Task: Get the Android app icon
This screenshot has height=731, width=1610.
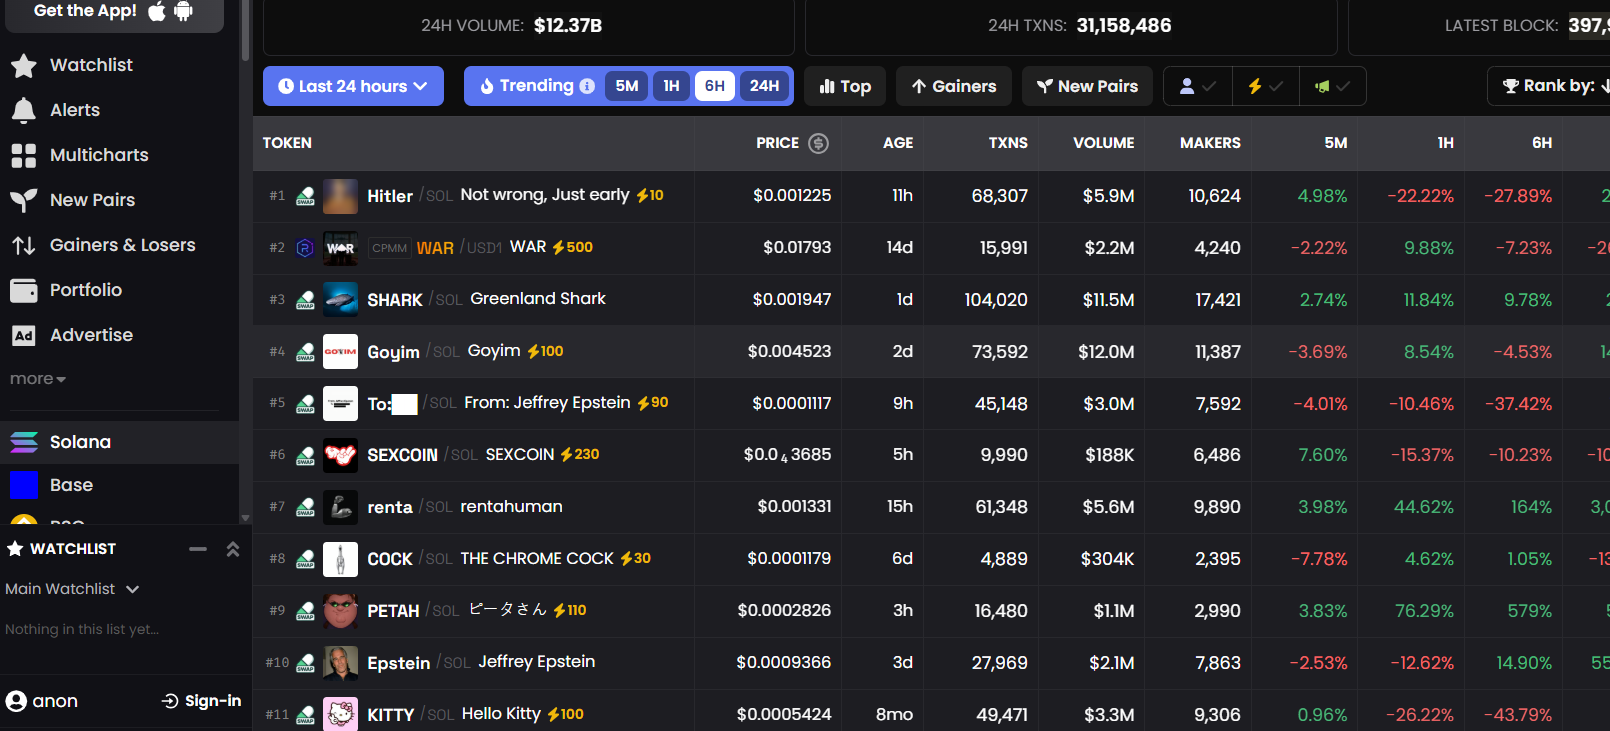Action: 183,11
